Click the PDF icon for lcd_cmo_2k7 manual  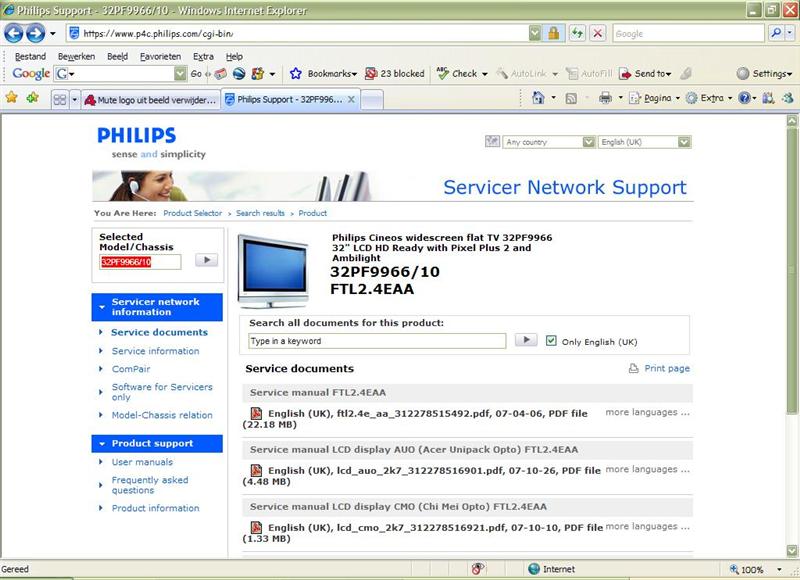coord(256,527)
